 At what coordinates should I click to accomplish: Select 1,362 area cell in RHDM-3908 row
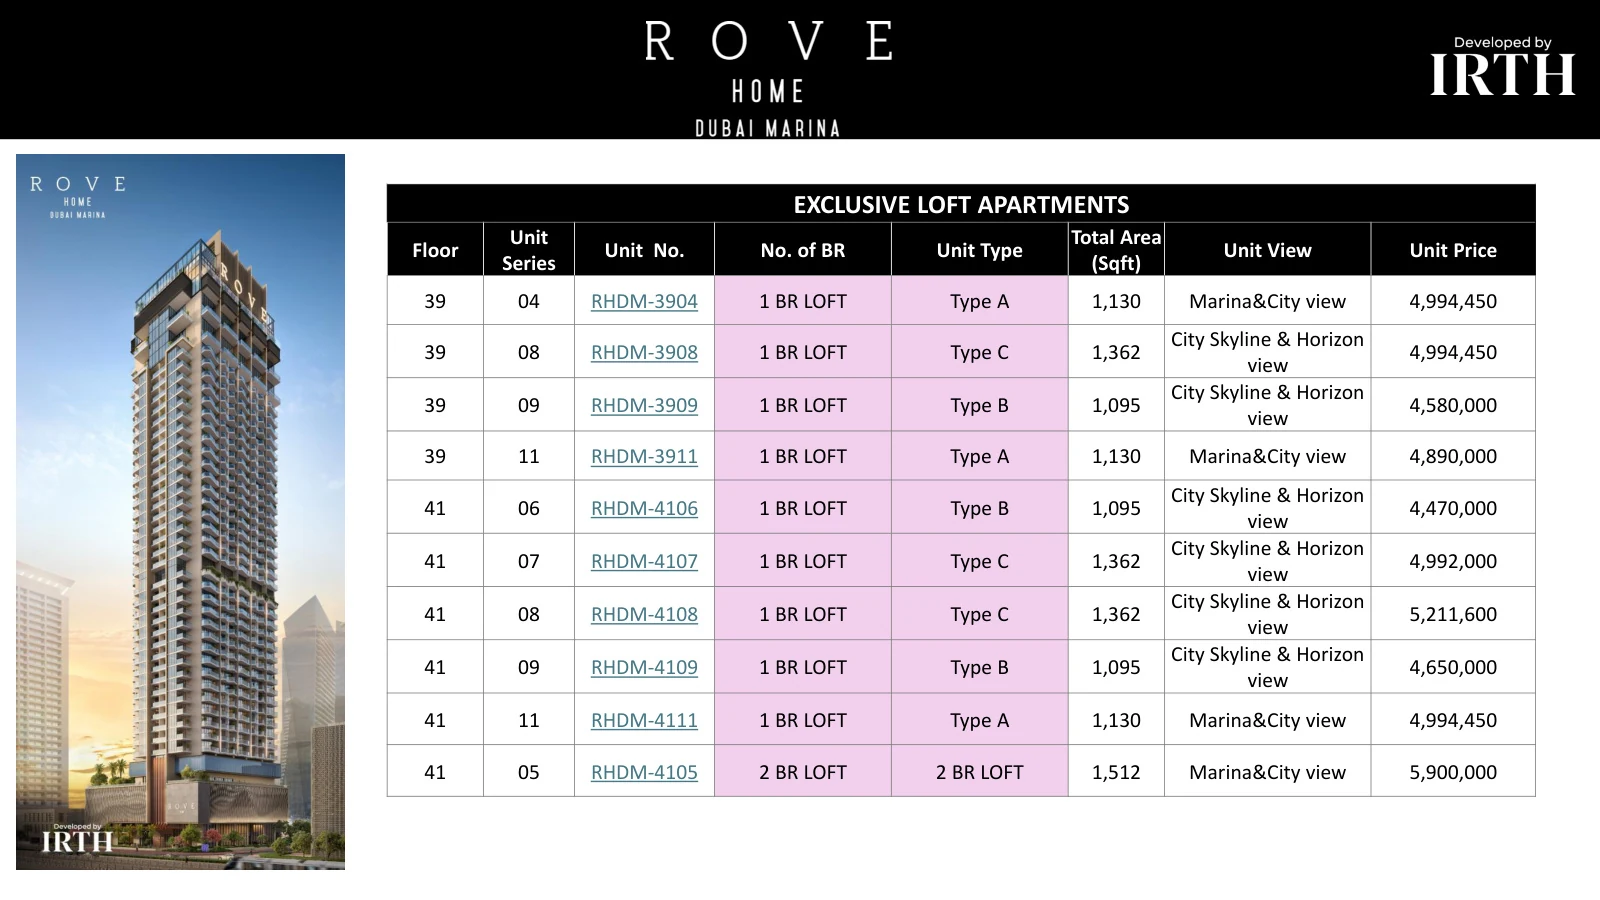click(x=1116, y=352)
